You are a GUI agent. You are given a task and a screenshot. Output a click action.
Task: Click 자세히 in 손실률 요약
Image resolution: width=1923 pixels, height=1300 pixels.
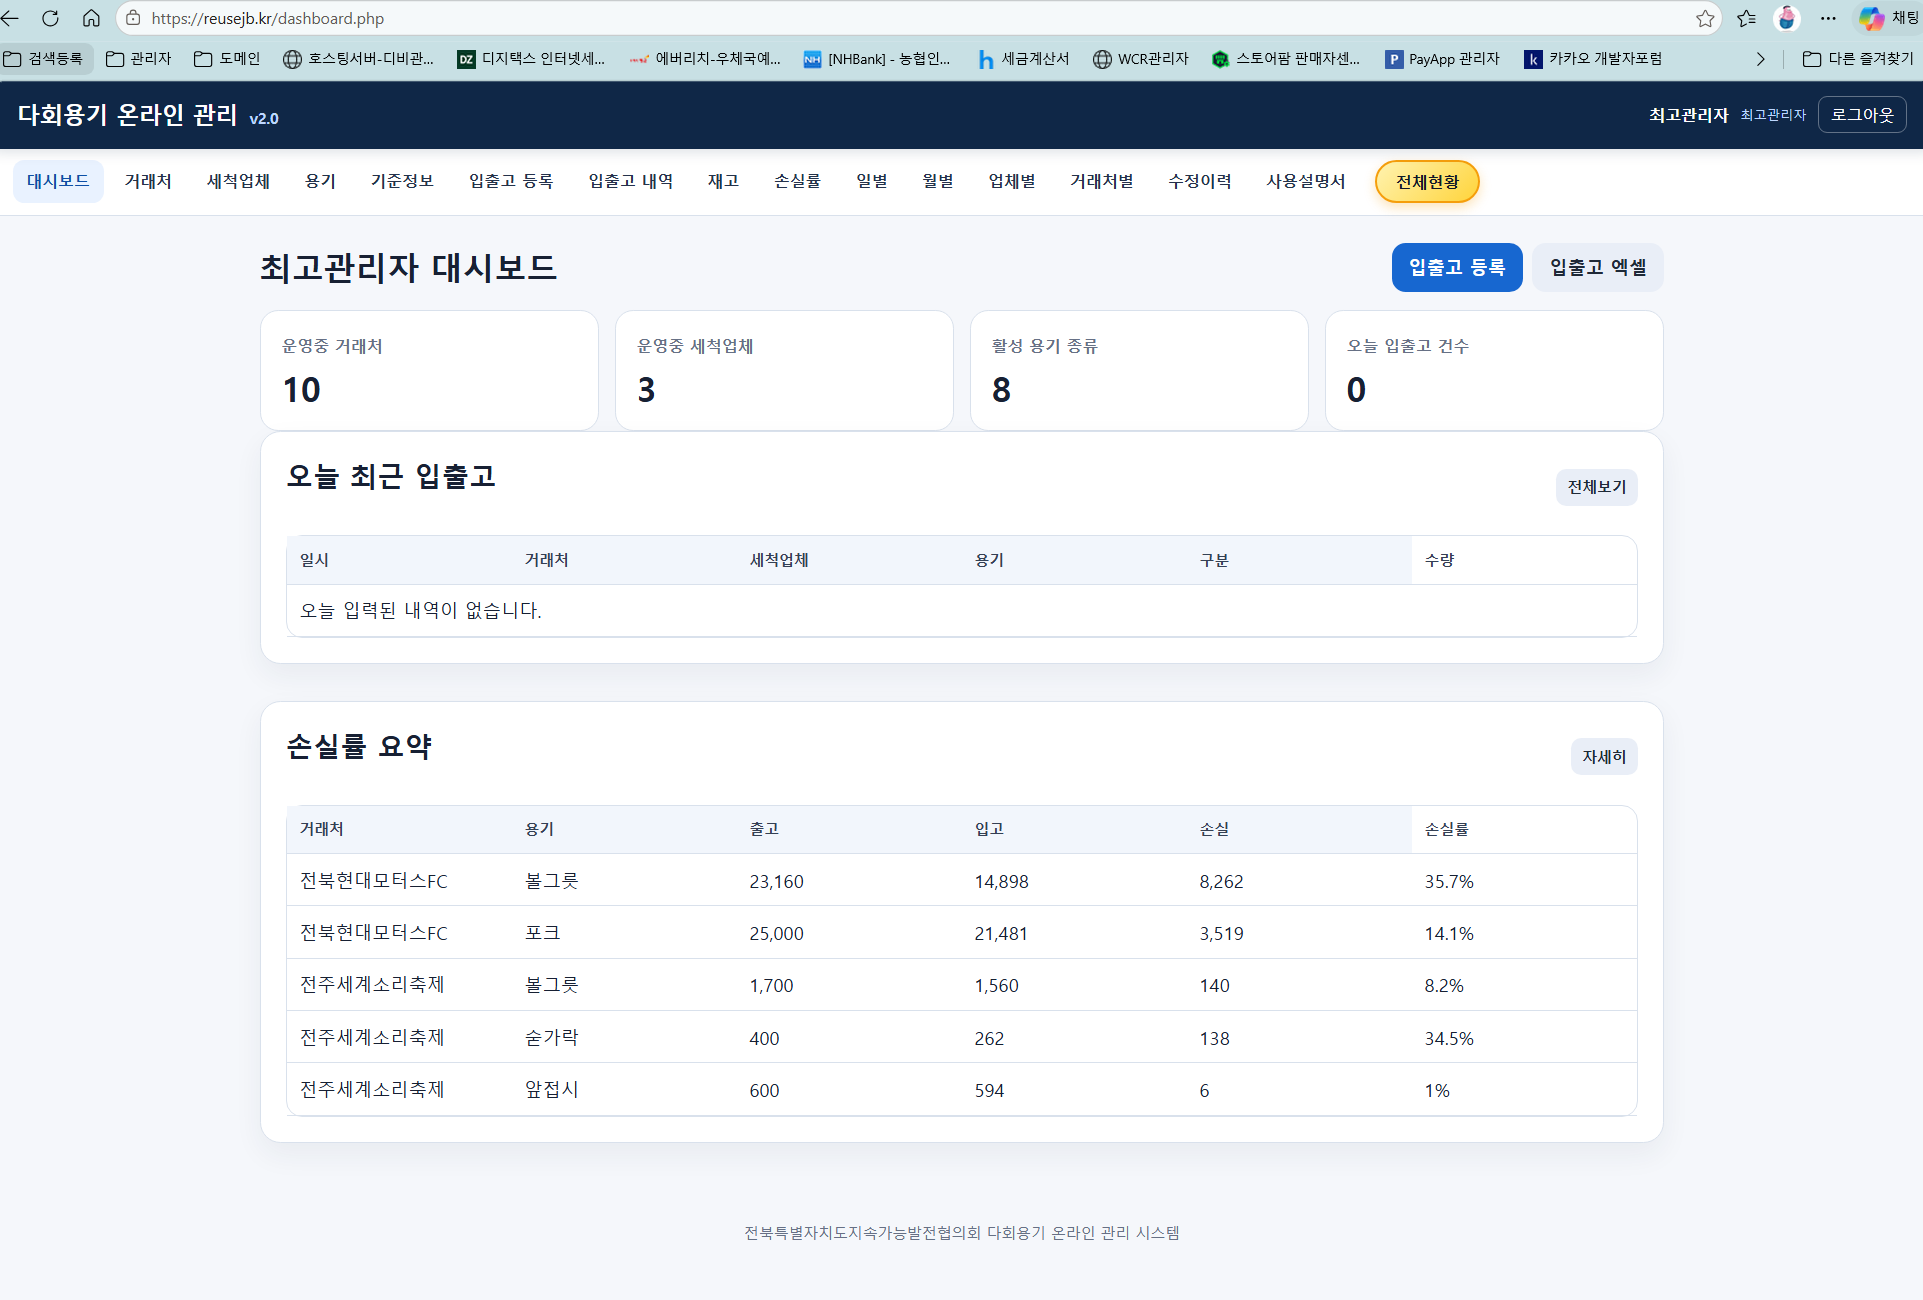click(1604, 757)
